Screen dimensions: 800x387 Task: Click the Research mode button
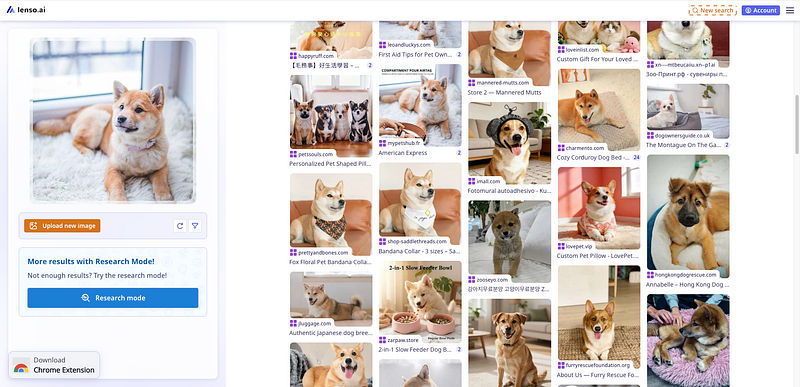click(x=113, y=298)
